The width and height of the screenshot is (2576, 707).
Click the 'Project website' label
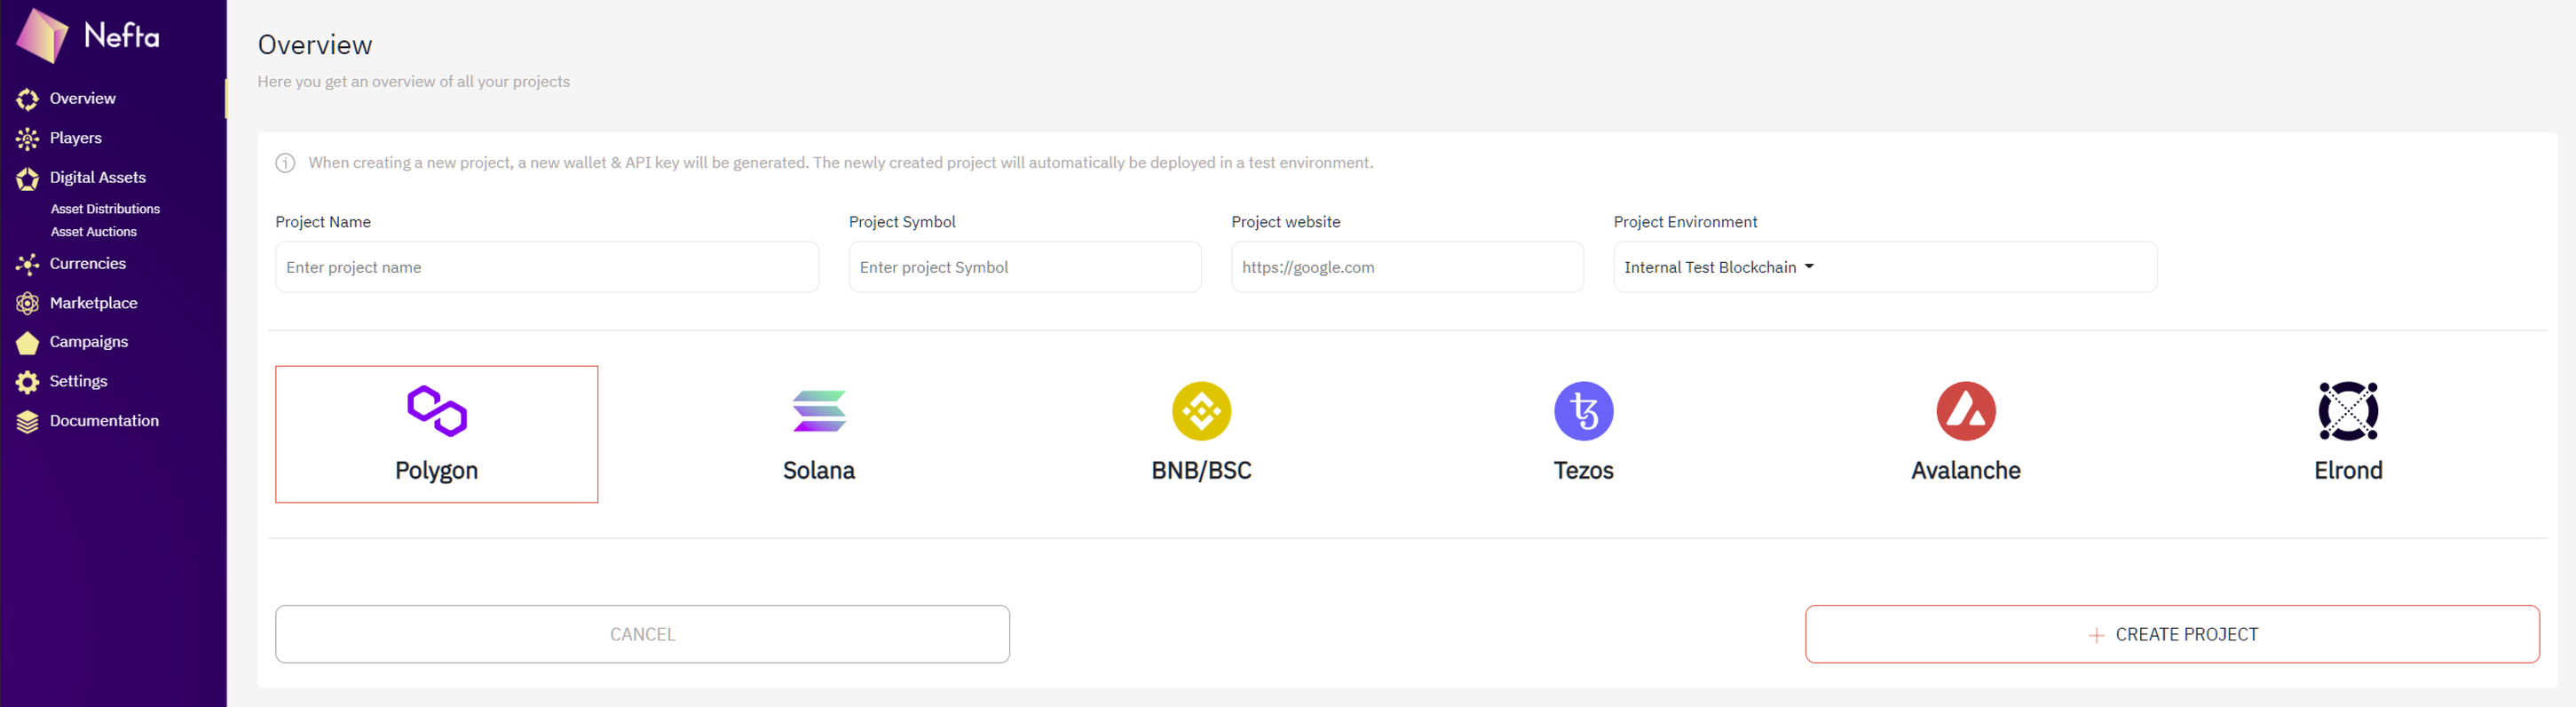tap(1286, 222)
